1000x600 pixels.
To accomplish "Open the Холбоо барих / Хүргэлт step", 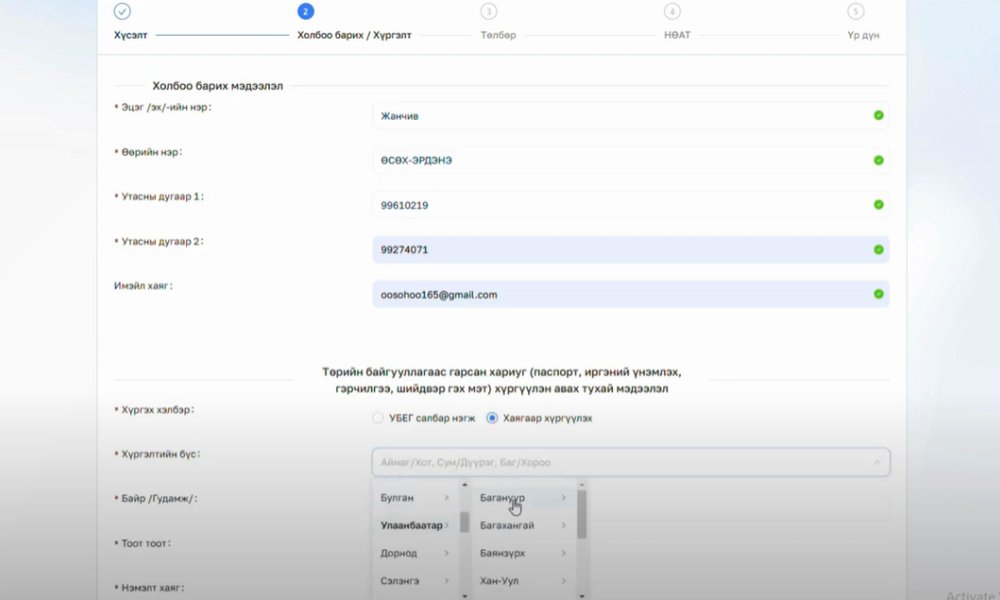I will (354, 35).
